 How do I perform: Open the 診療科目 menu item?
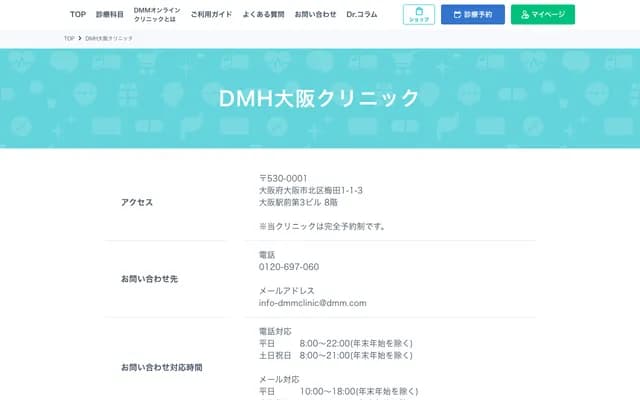pyautogui.click(x=109, y=14)
